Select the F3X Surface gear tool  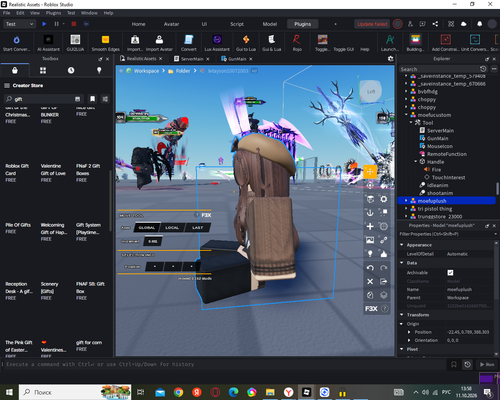[x=384, y=199]
